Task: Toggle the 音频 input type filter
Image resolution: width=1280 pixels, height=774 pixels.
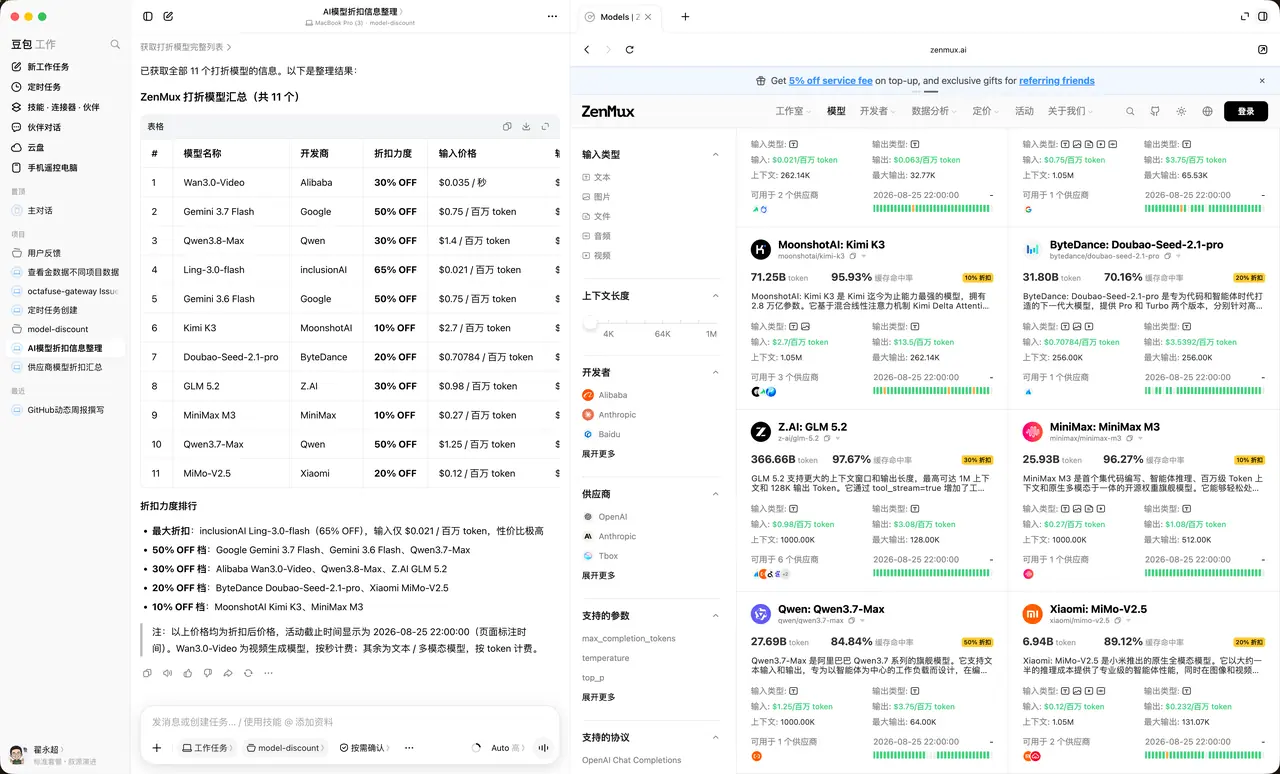Action: pyautogui.click(x=596, y=236)
